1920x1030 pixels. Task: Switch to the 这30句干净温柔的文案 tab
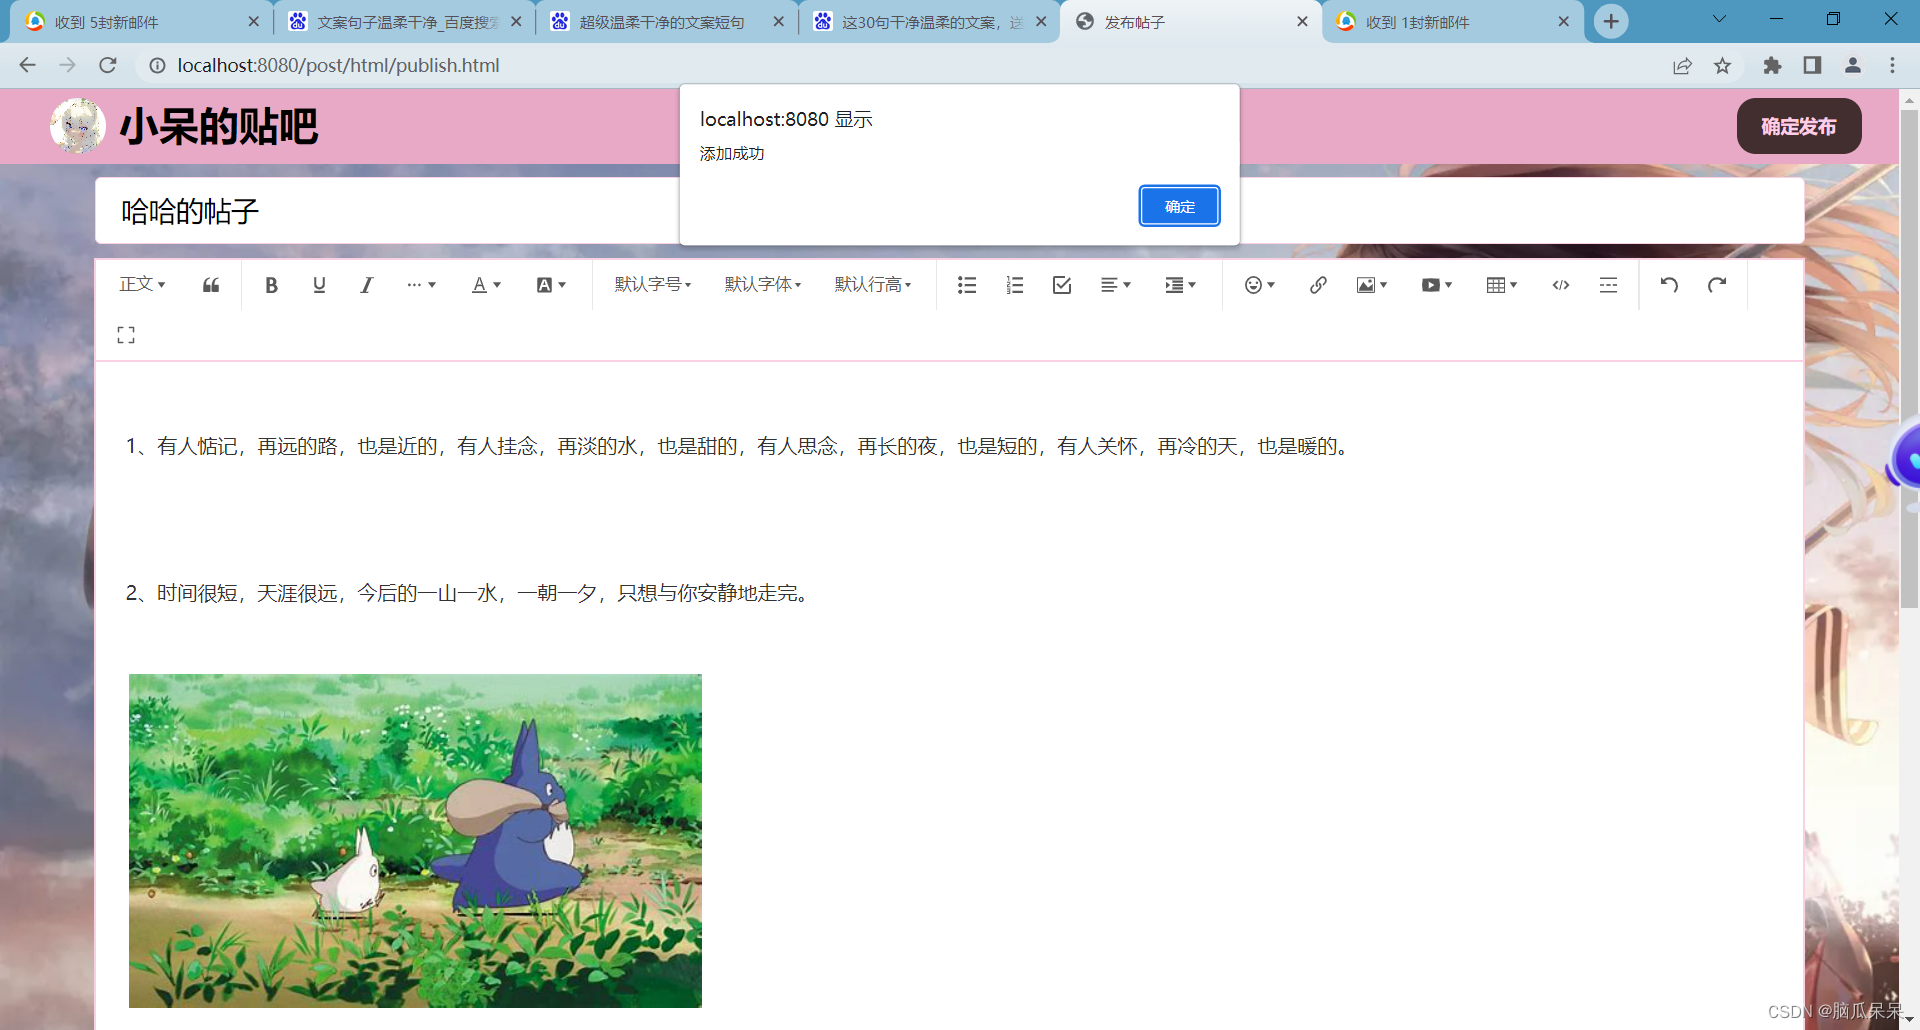click(x=928, y=22)
